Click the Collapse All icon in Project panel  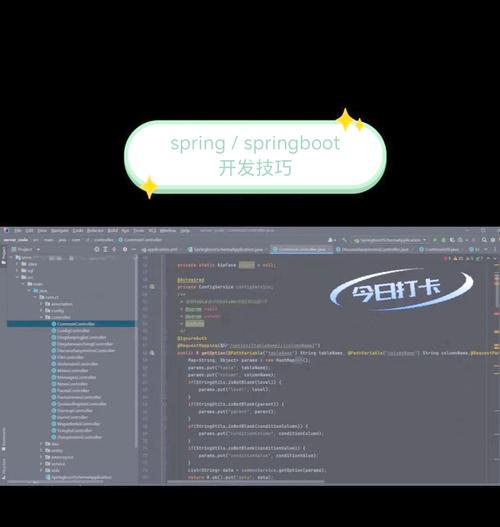[x=114, y=249]
